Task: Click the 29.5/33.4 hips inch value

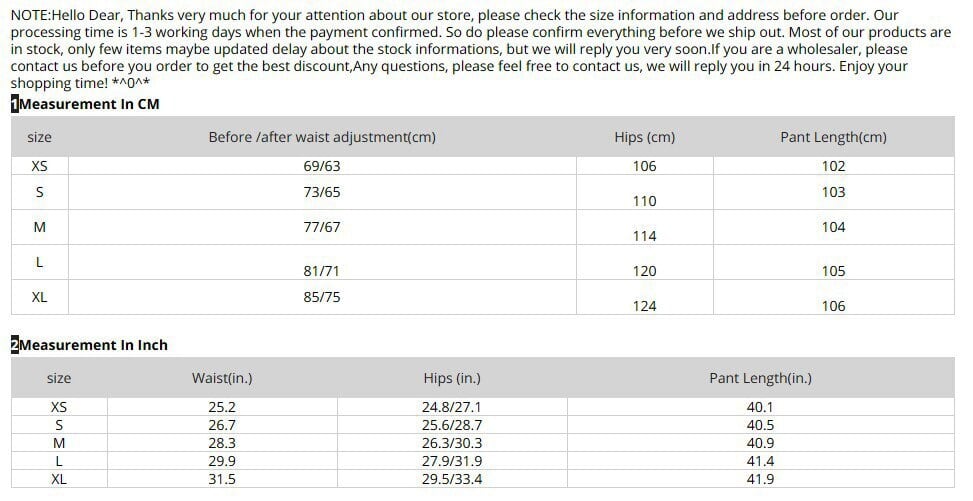Action: [x=452, y=479]
